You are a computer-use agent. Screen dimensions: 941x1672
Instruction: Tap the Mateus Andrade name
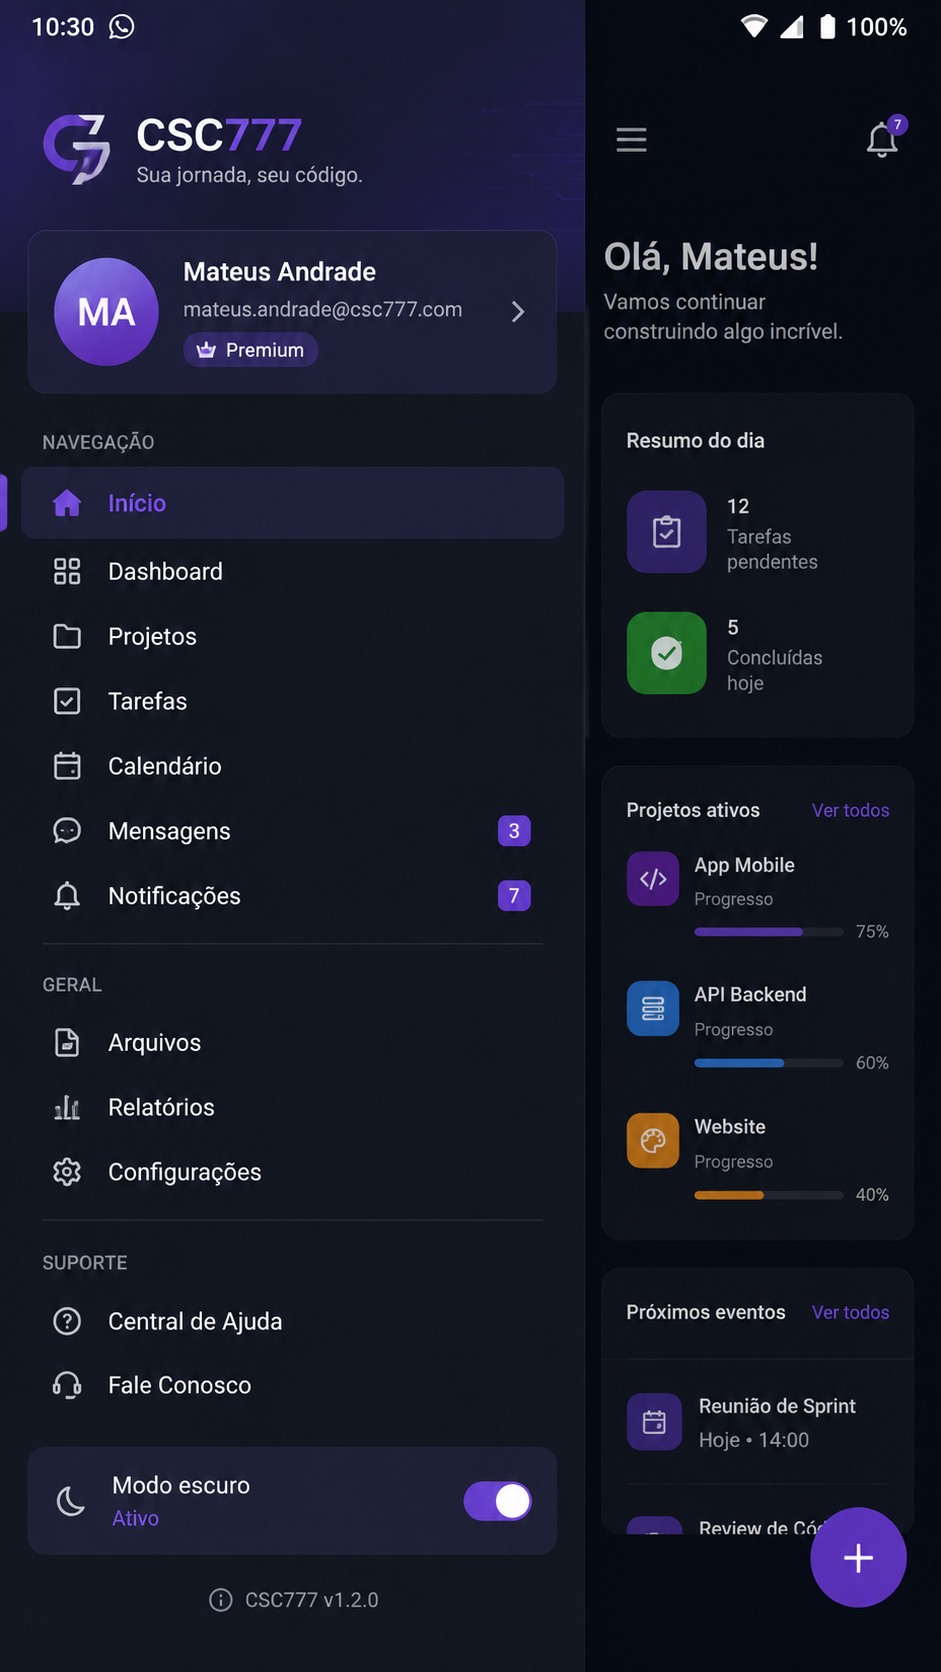tap(280, 272)
